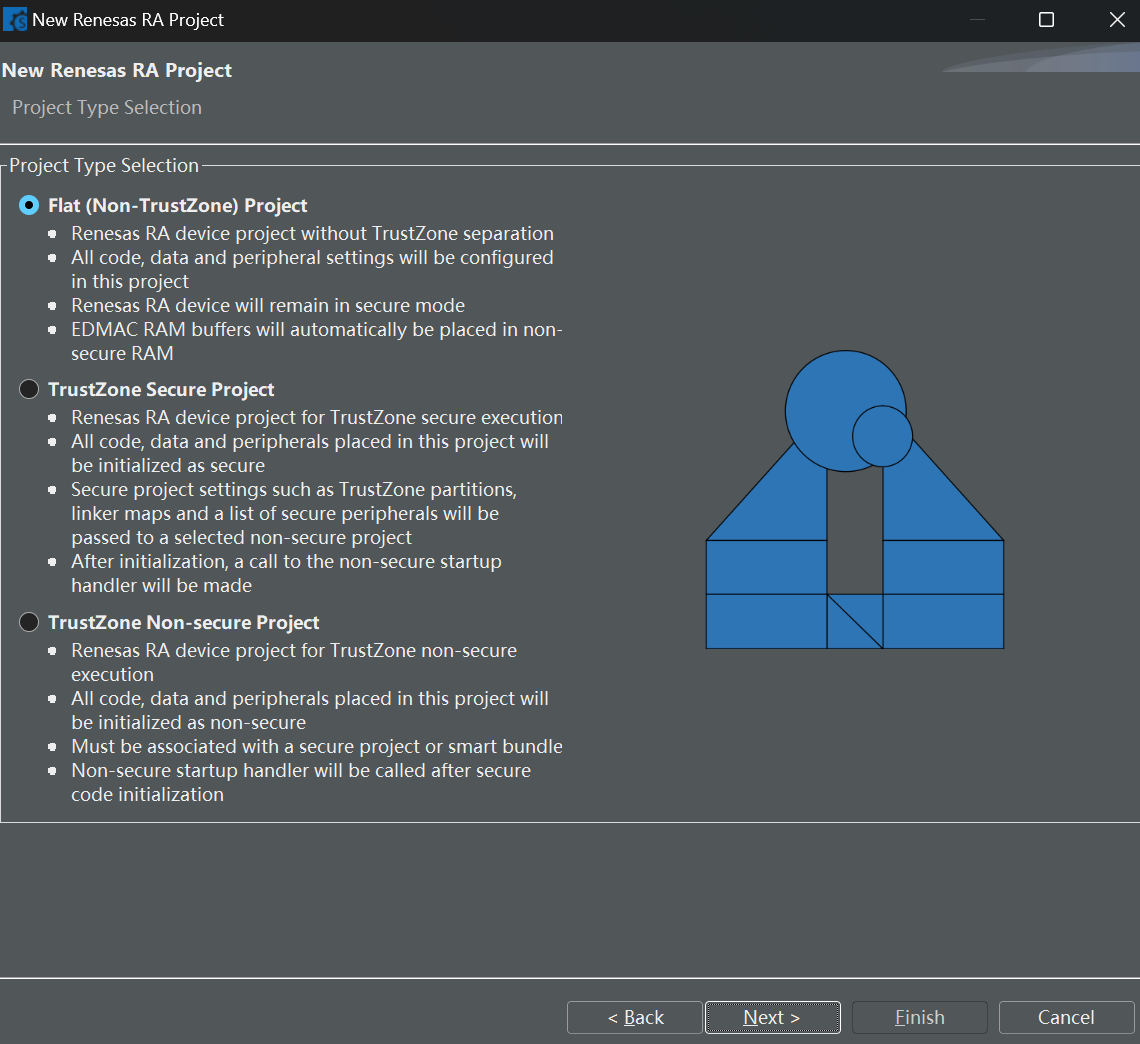Image resolution: width=1140 pixels, height=1044 pixels.
Task: Click bullet ending 'be initialized as non-secure'
Action: coord(310,710)
